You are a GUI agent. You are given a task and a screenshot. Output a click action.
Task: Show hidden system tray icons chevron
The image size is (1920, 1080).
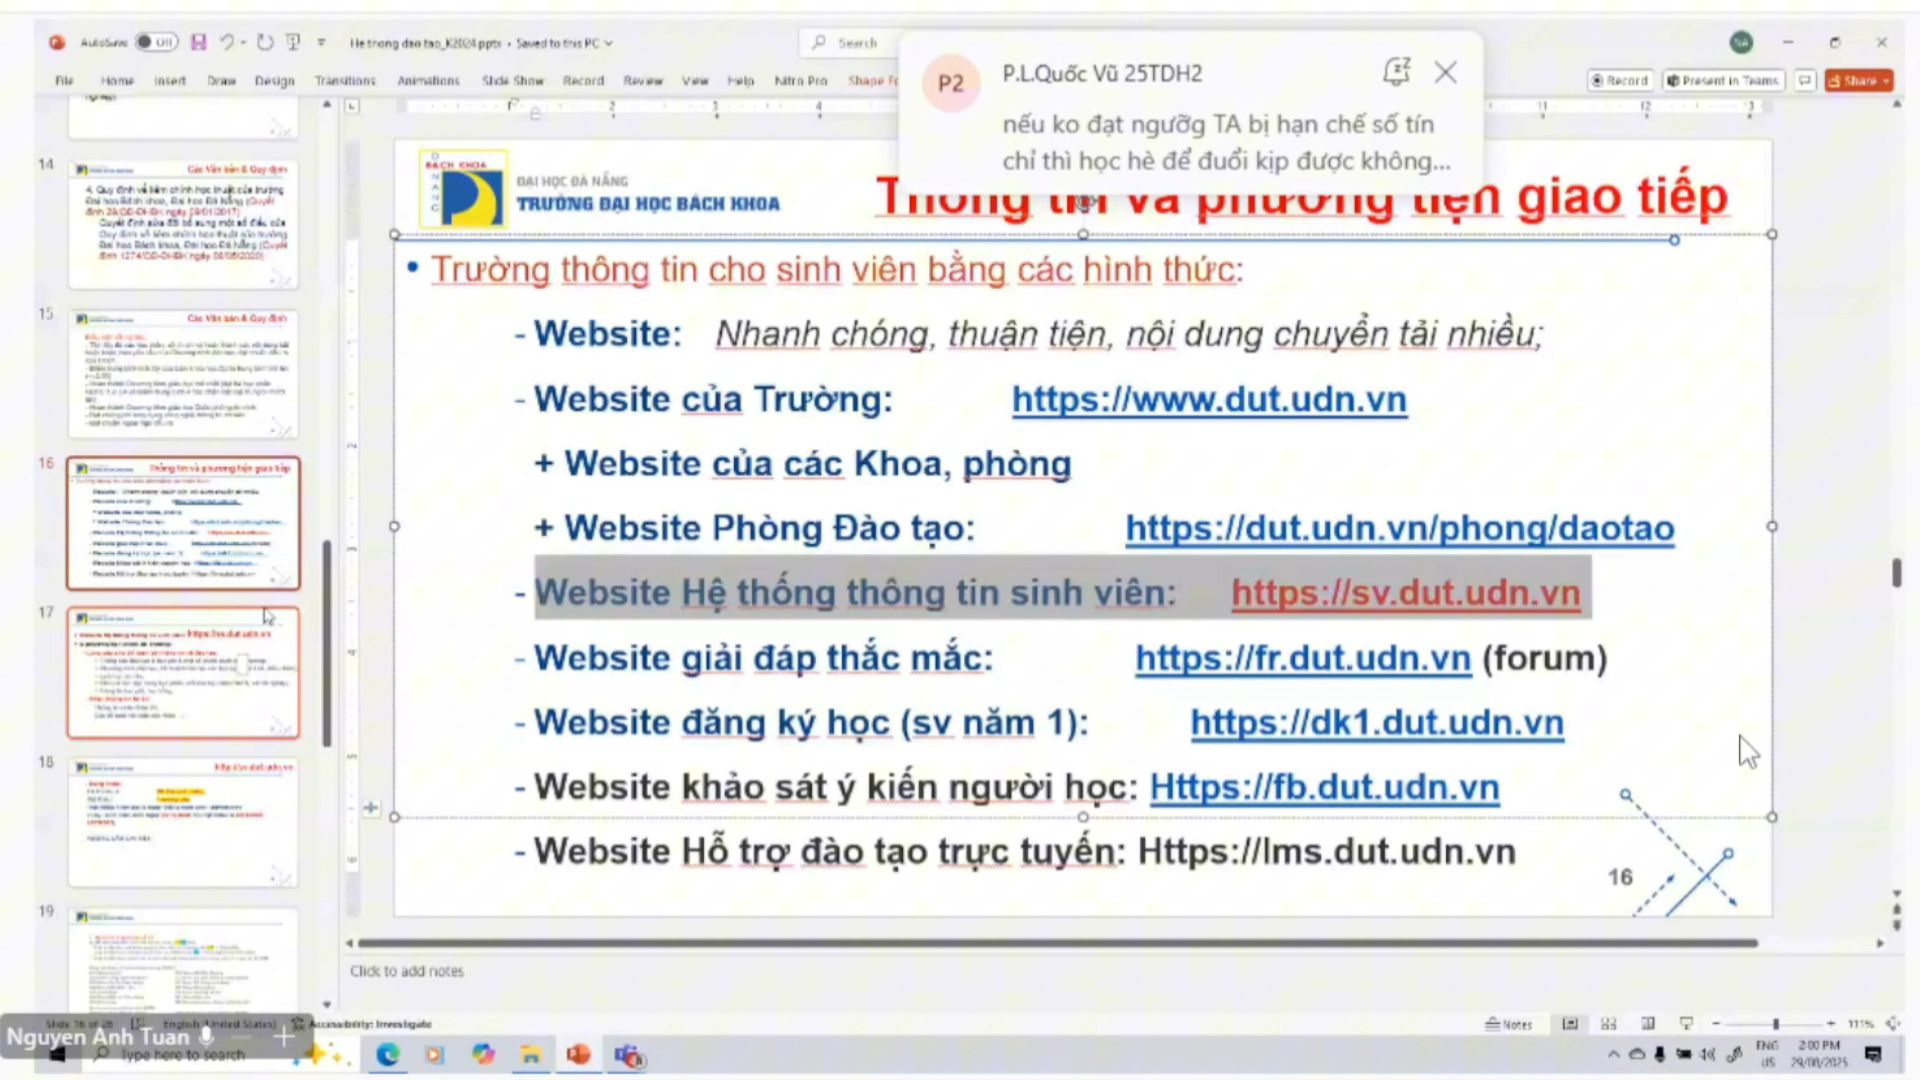tap(1613, 1054)
